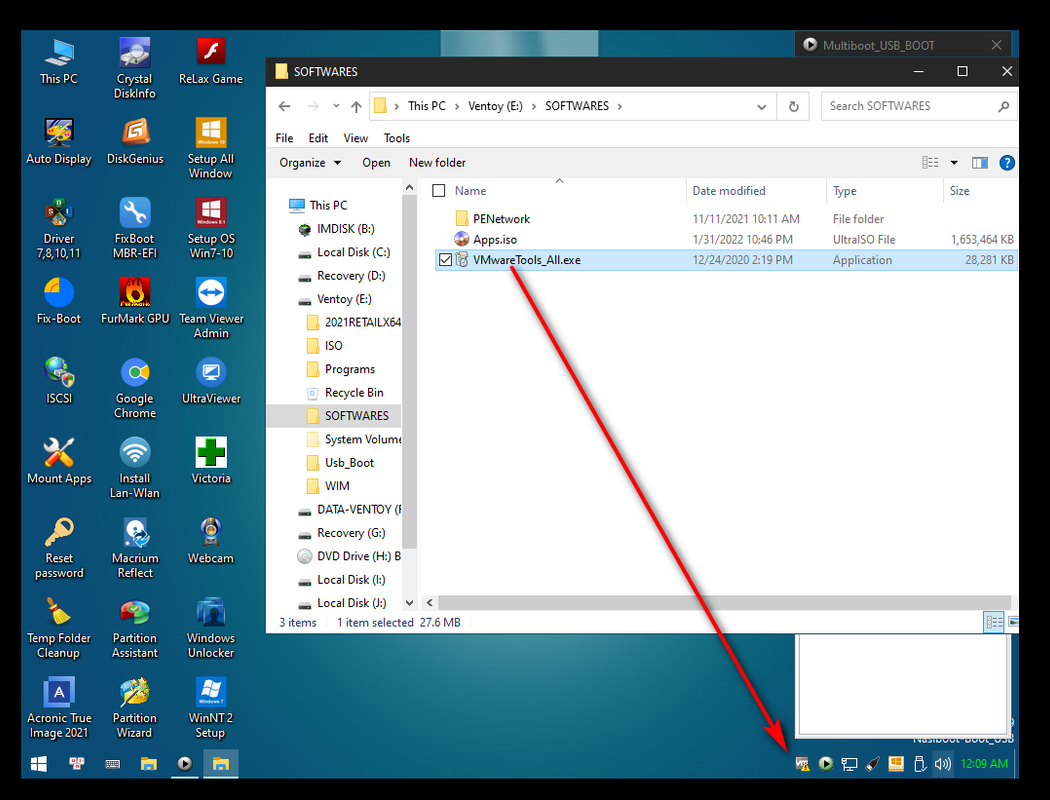
Task: Open UltraViewer desktop shortcut
Action: point(211,381)
